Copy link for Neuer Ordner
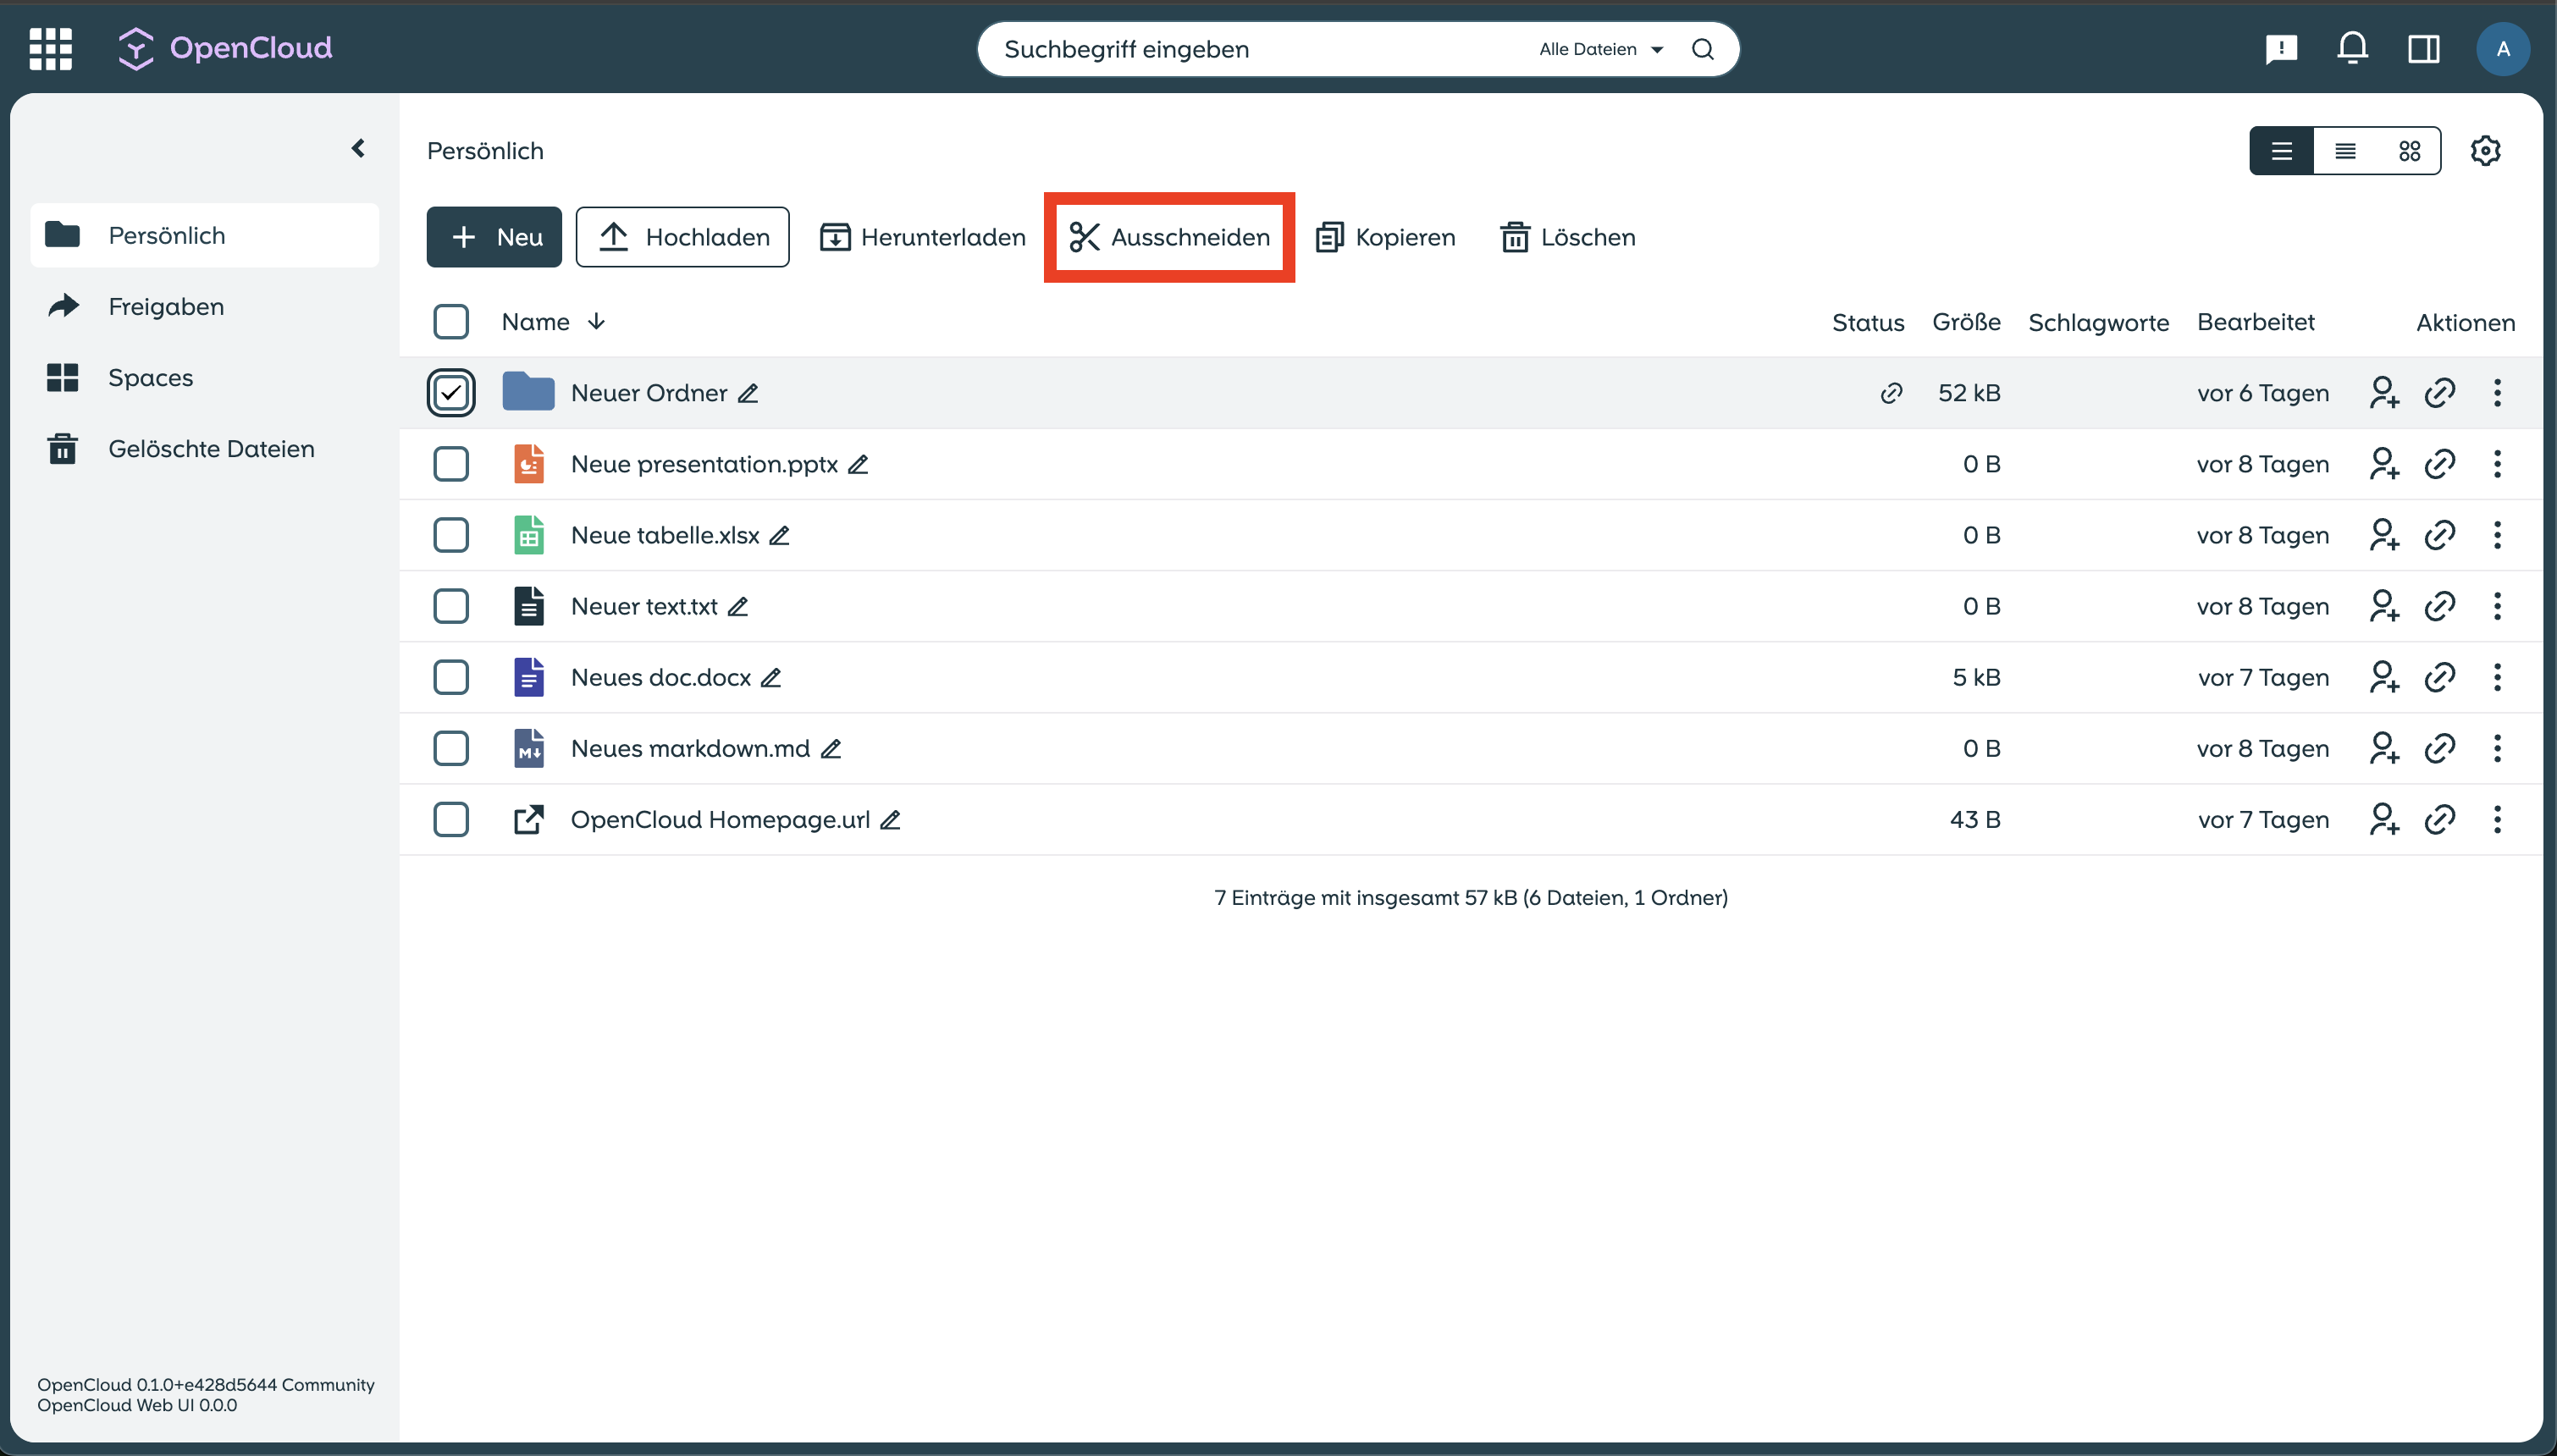Image resolution: width=2557 pixels, height=1456 pixels. 2440,393
